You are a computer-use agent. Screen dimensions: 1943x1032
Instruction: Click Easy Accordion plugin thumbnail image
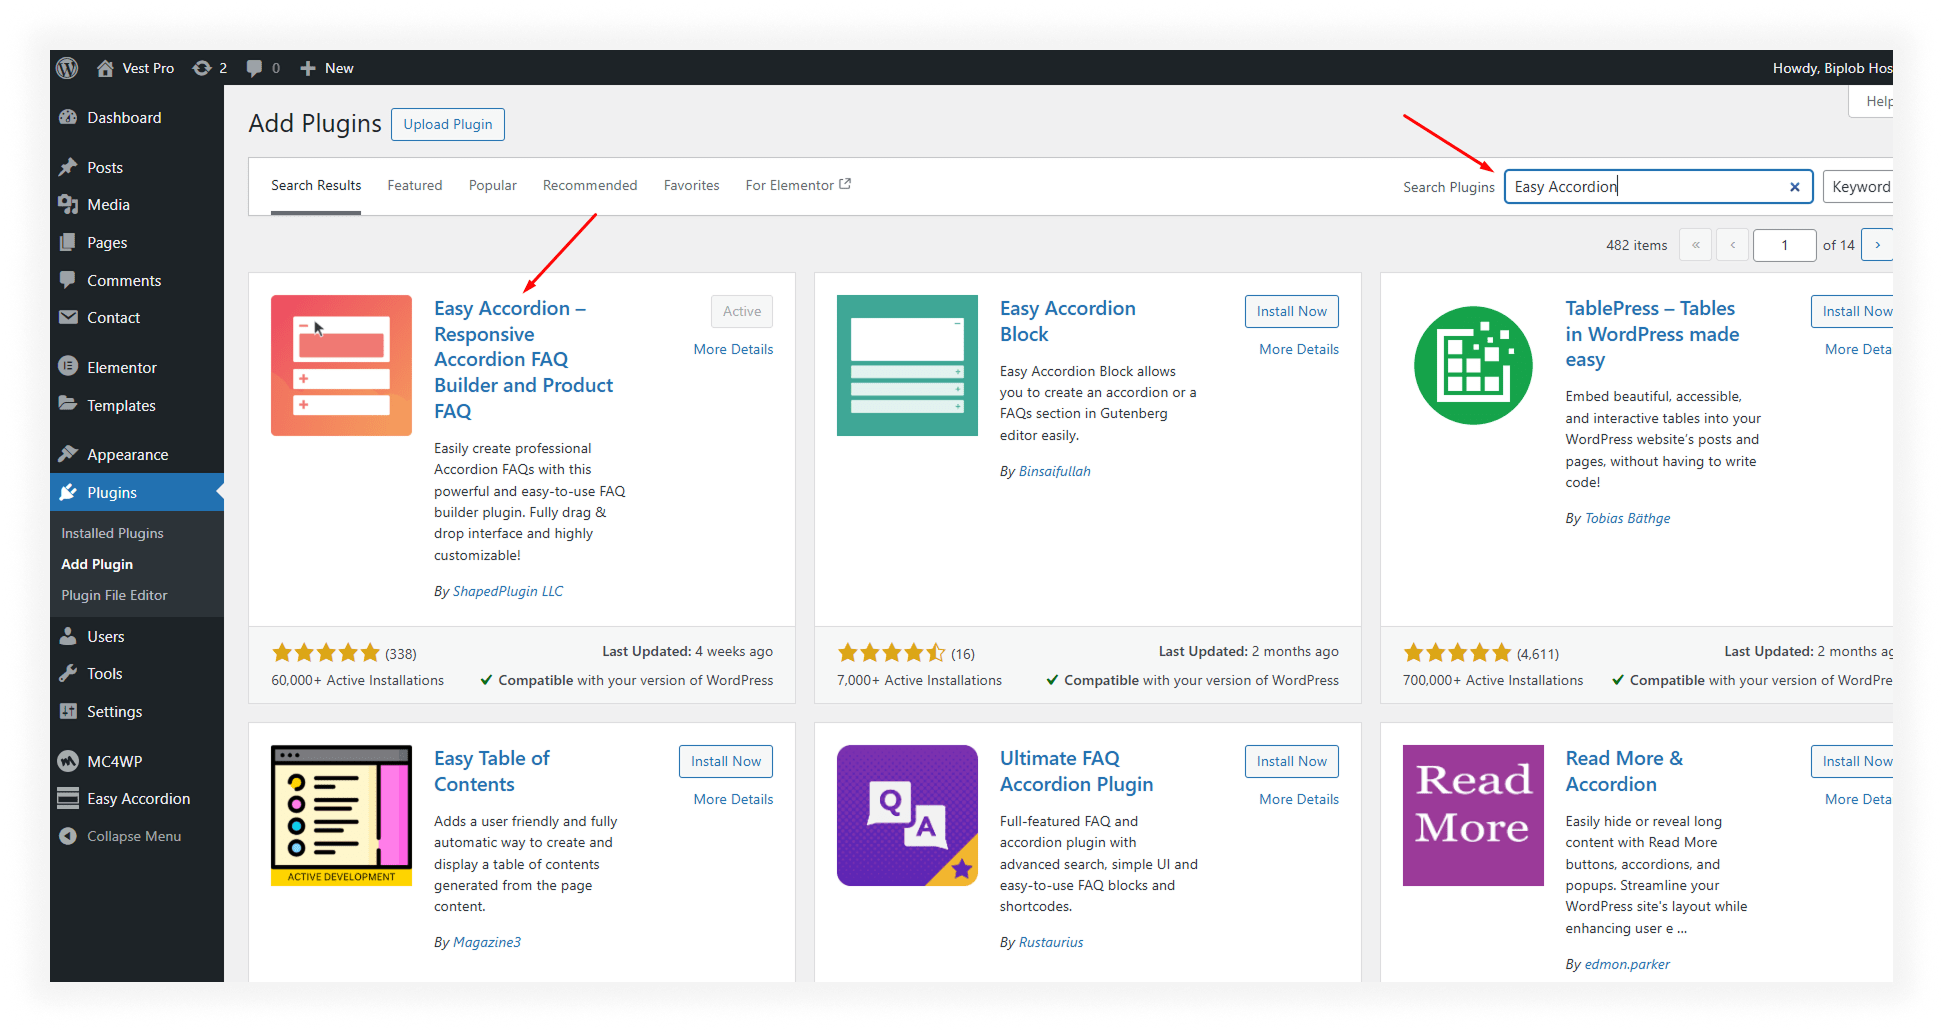(341, 365)
